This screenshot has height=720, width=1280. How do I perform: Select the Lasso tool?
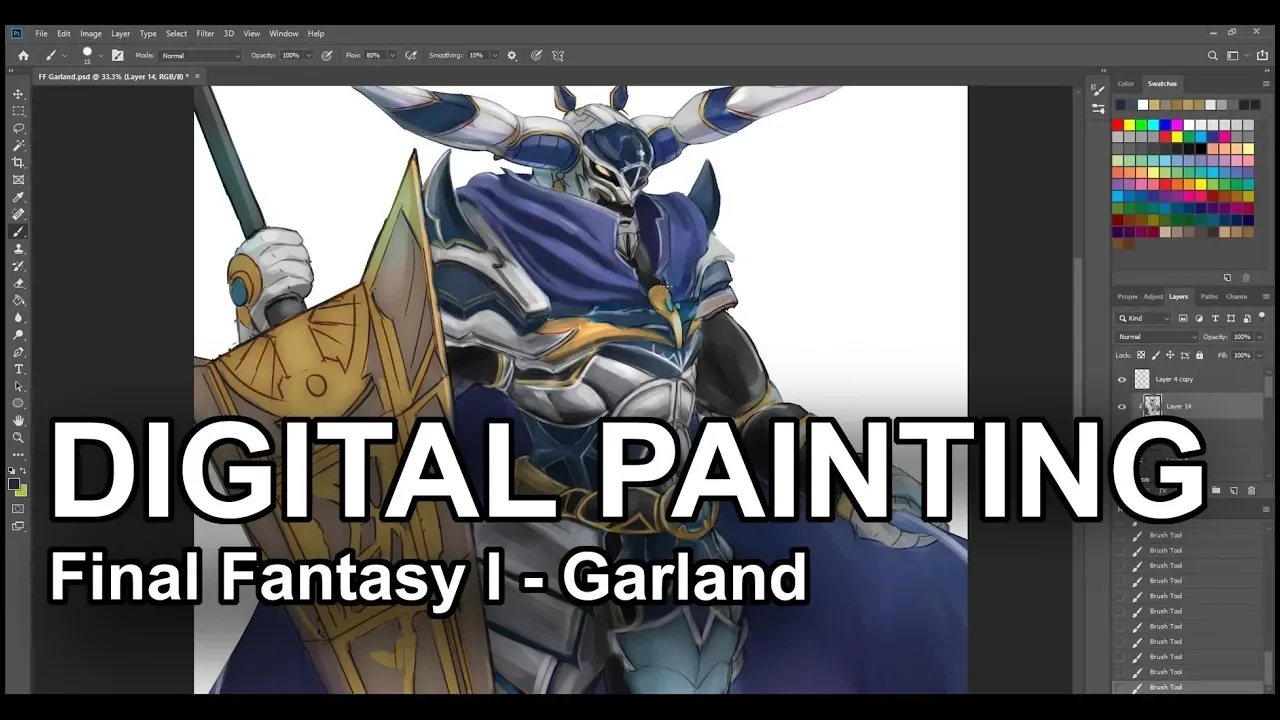click(18, 128)
